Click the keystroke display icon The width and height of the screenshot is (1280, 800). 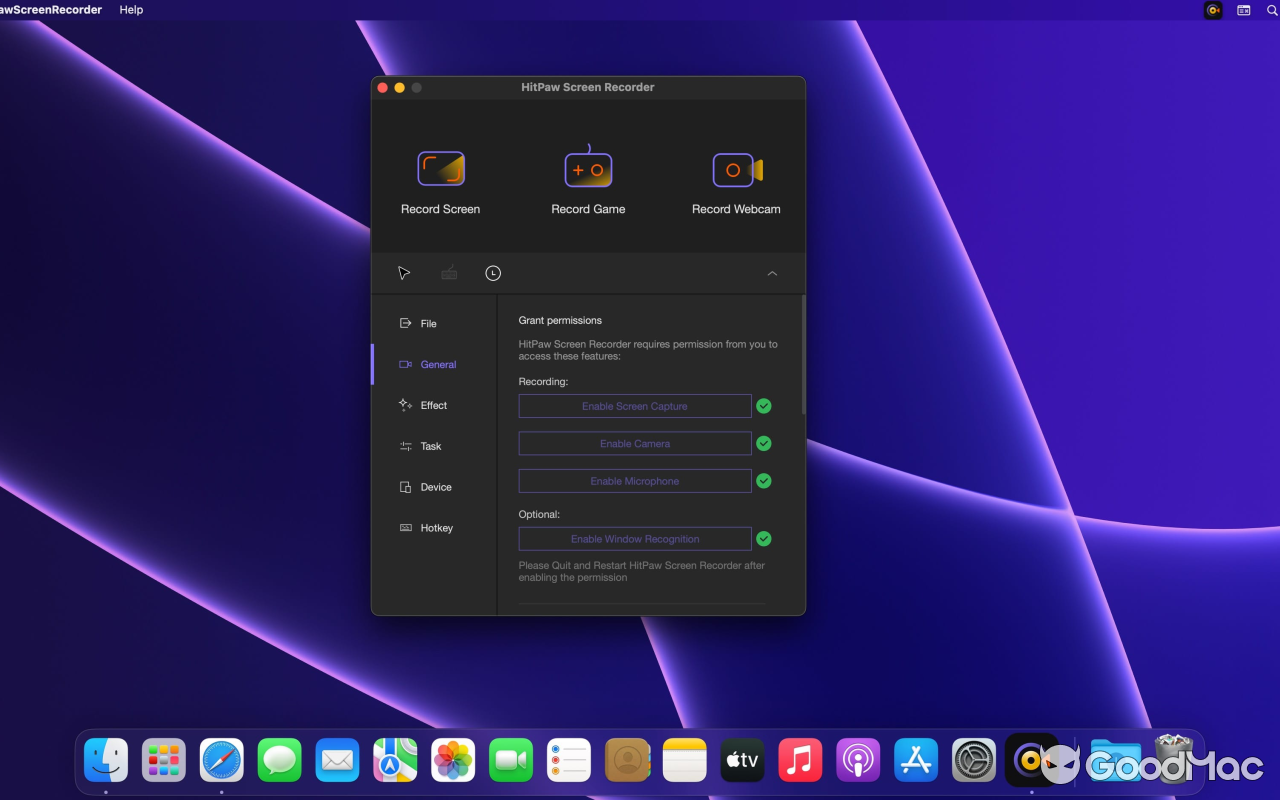[x=448, y=272]
